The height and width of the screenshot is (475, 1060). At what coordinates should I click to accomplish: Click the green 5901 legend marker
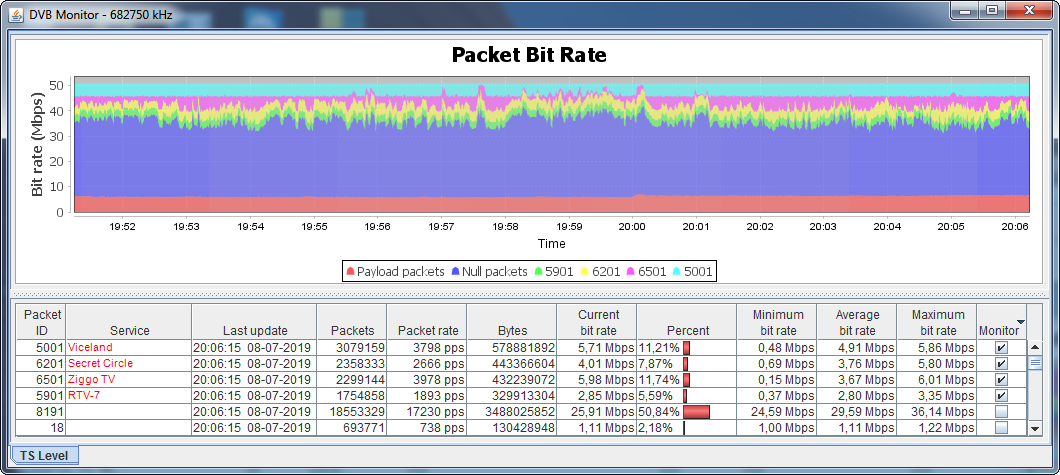pyautogui.click(x=538, y=271)
